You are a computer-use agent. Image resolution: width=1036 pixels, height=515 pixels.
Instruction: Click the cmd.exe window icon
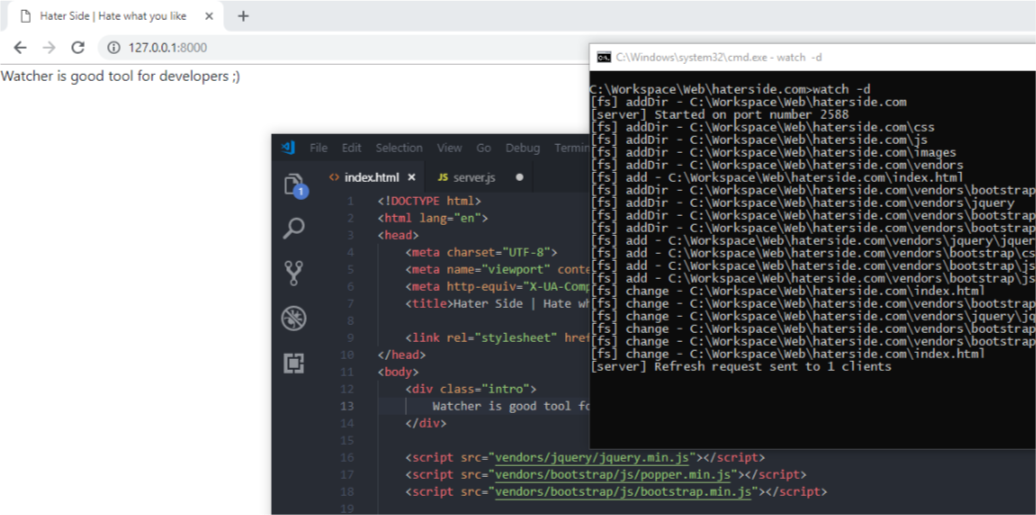603,58
